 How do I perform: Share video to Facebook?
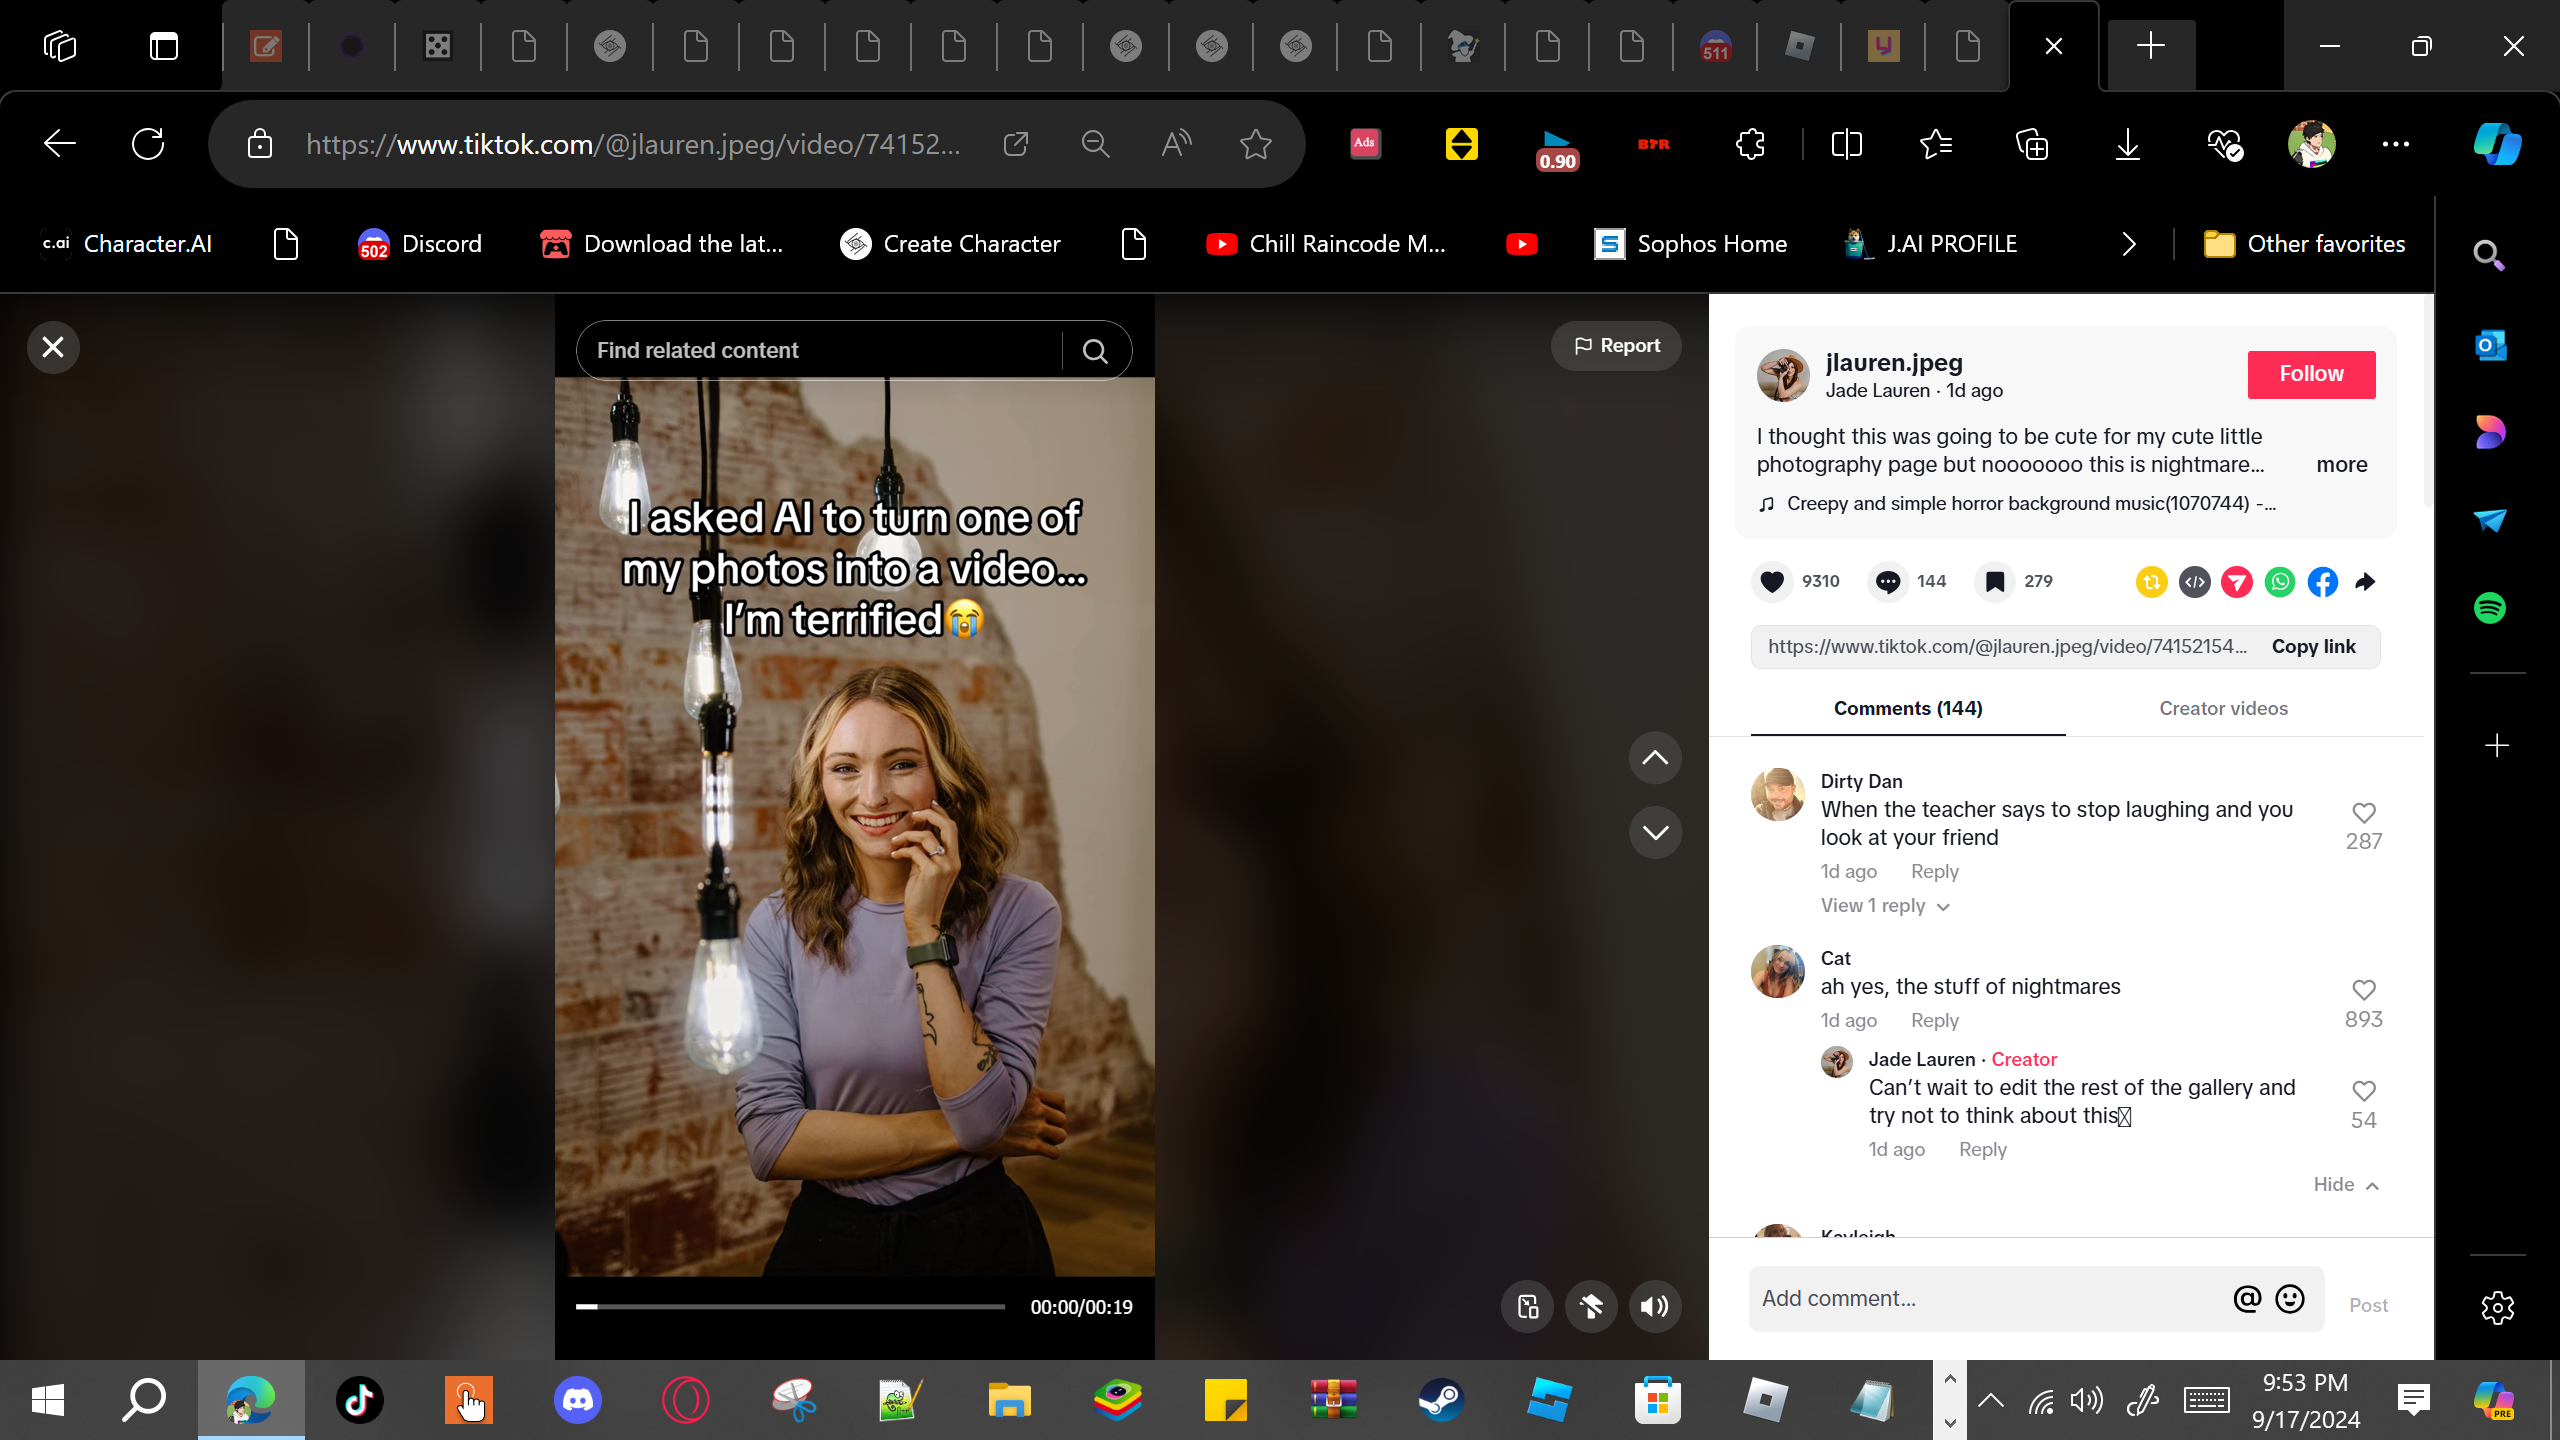2323,581
